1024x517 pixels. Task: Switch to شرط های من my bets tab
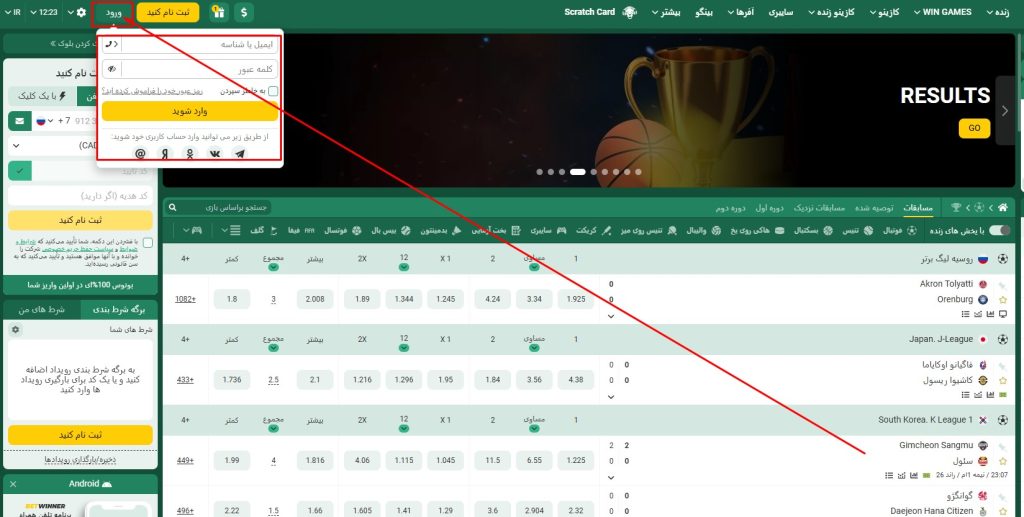click(x=42, y=309)
